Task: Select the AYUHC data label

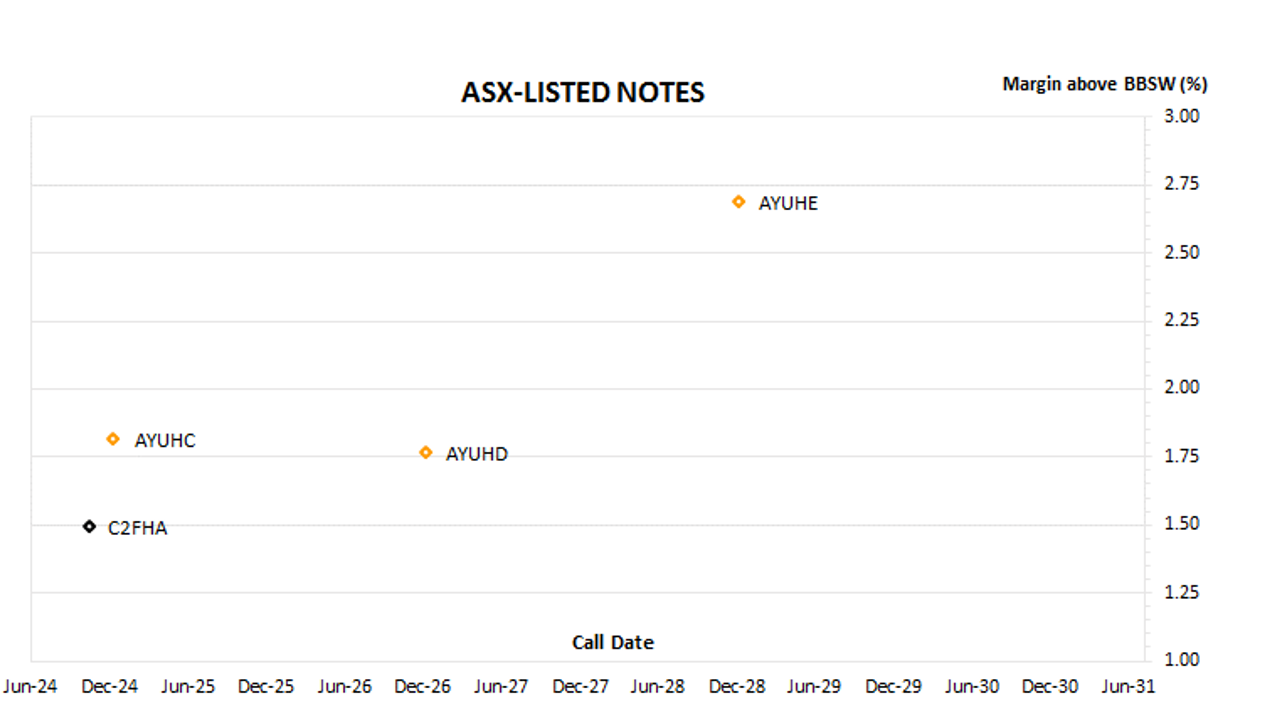Action: [x=165, y=440]
